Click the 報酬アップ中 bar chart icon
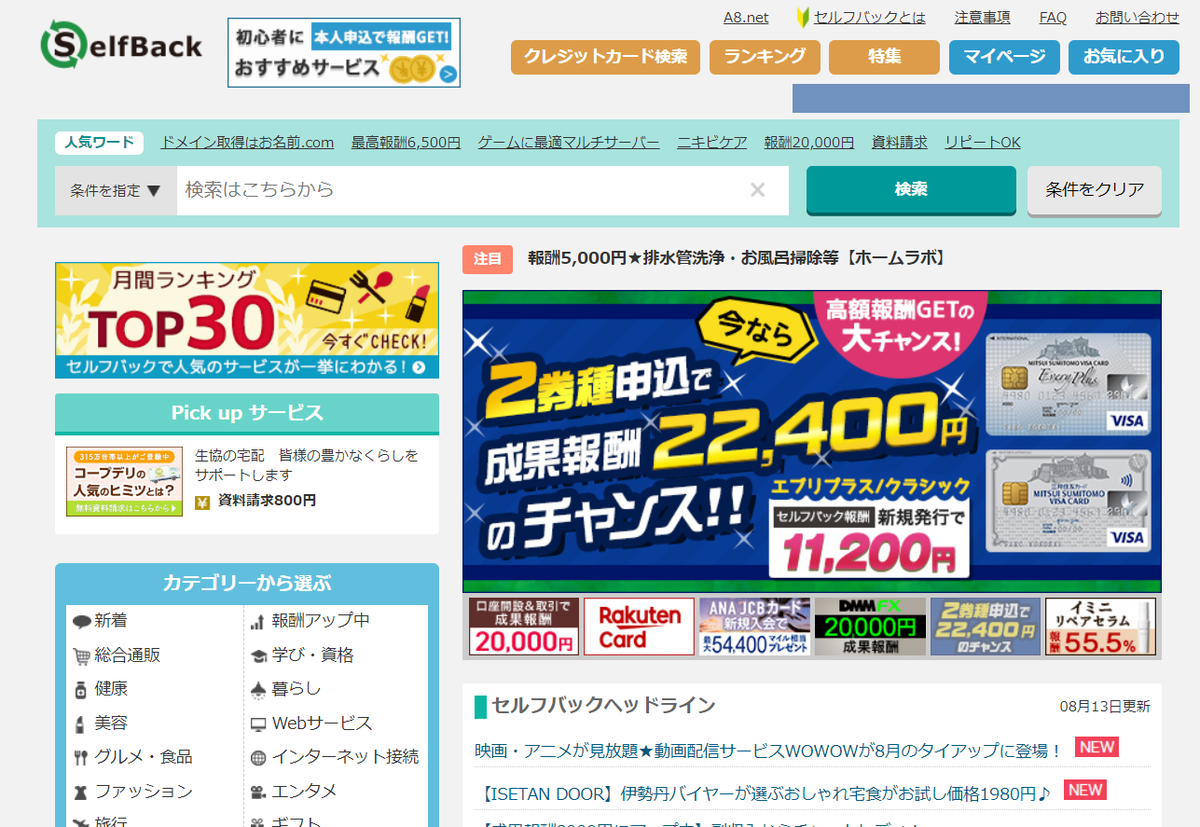1200x827 pixels. [257, 622]
